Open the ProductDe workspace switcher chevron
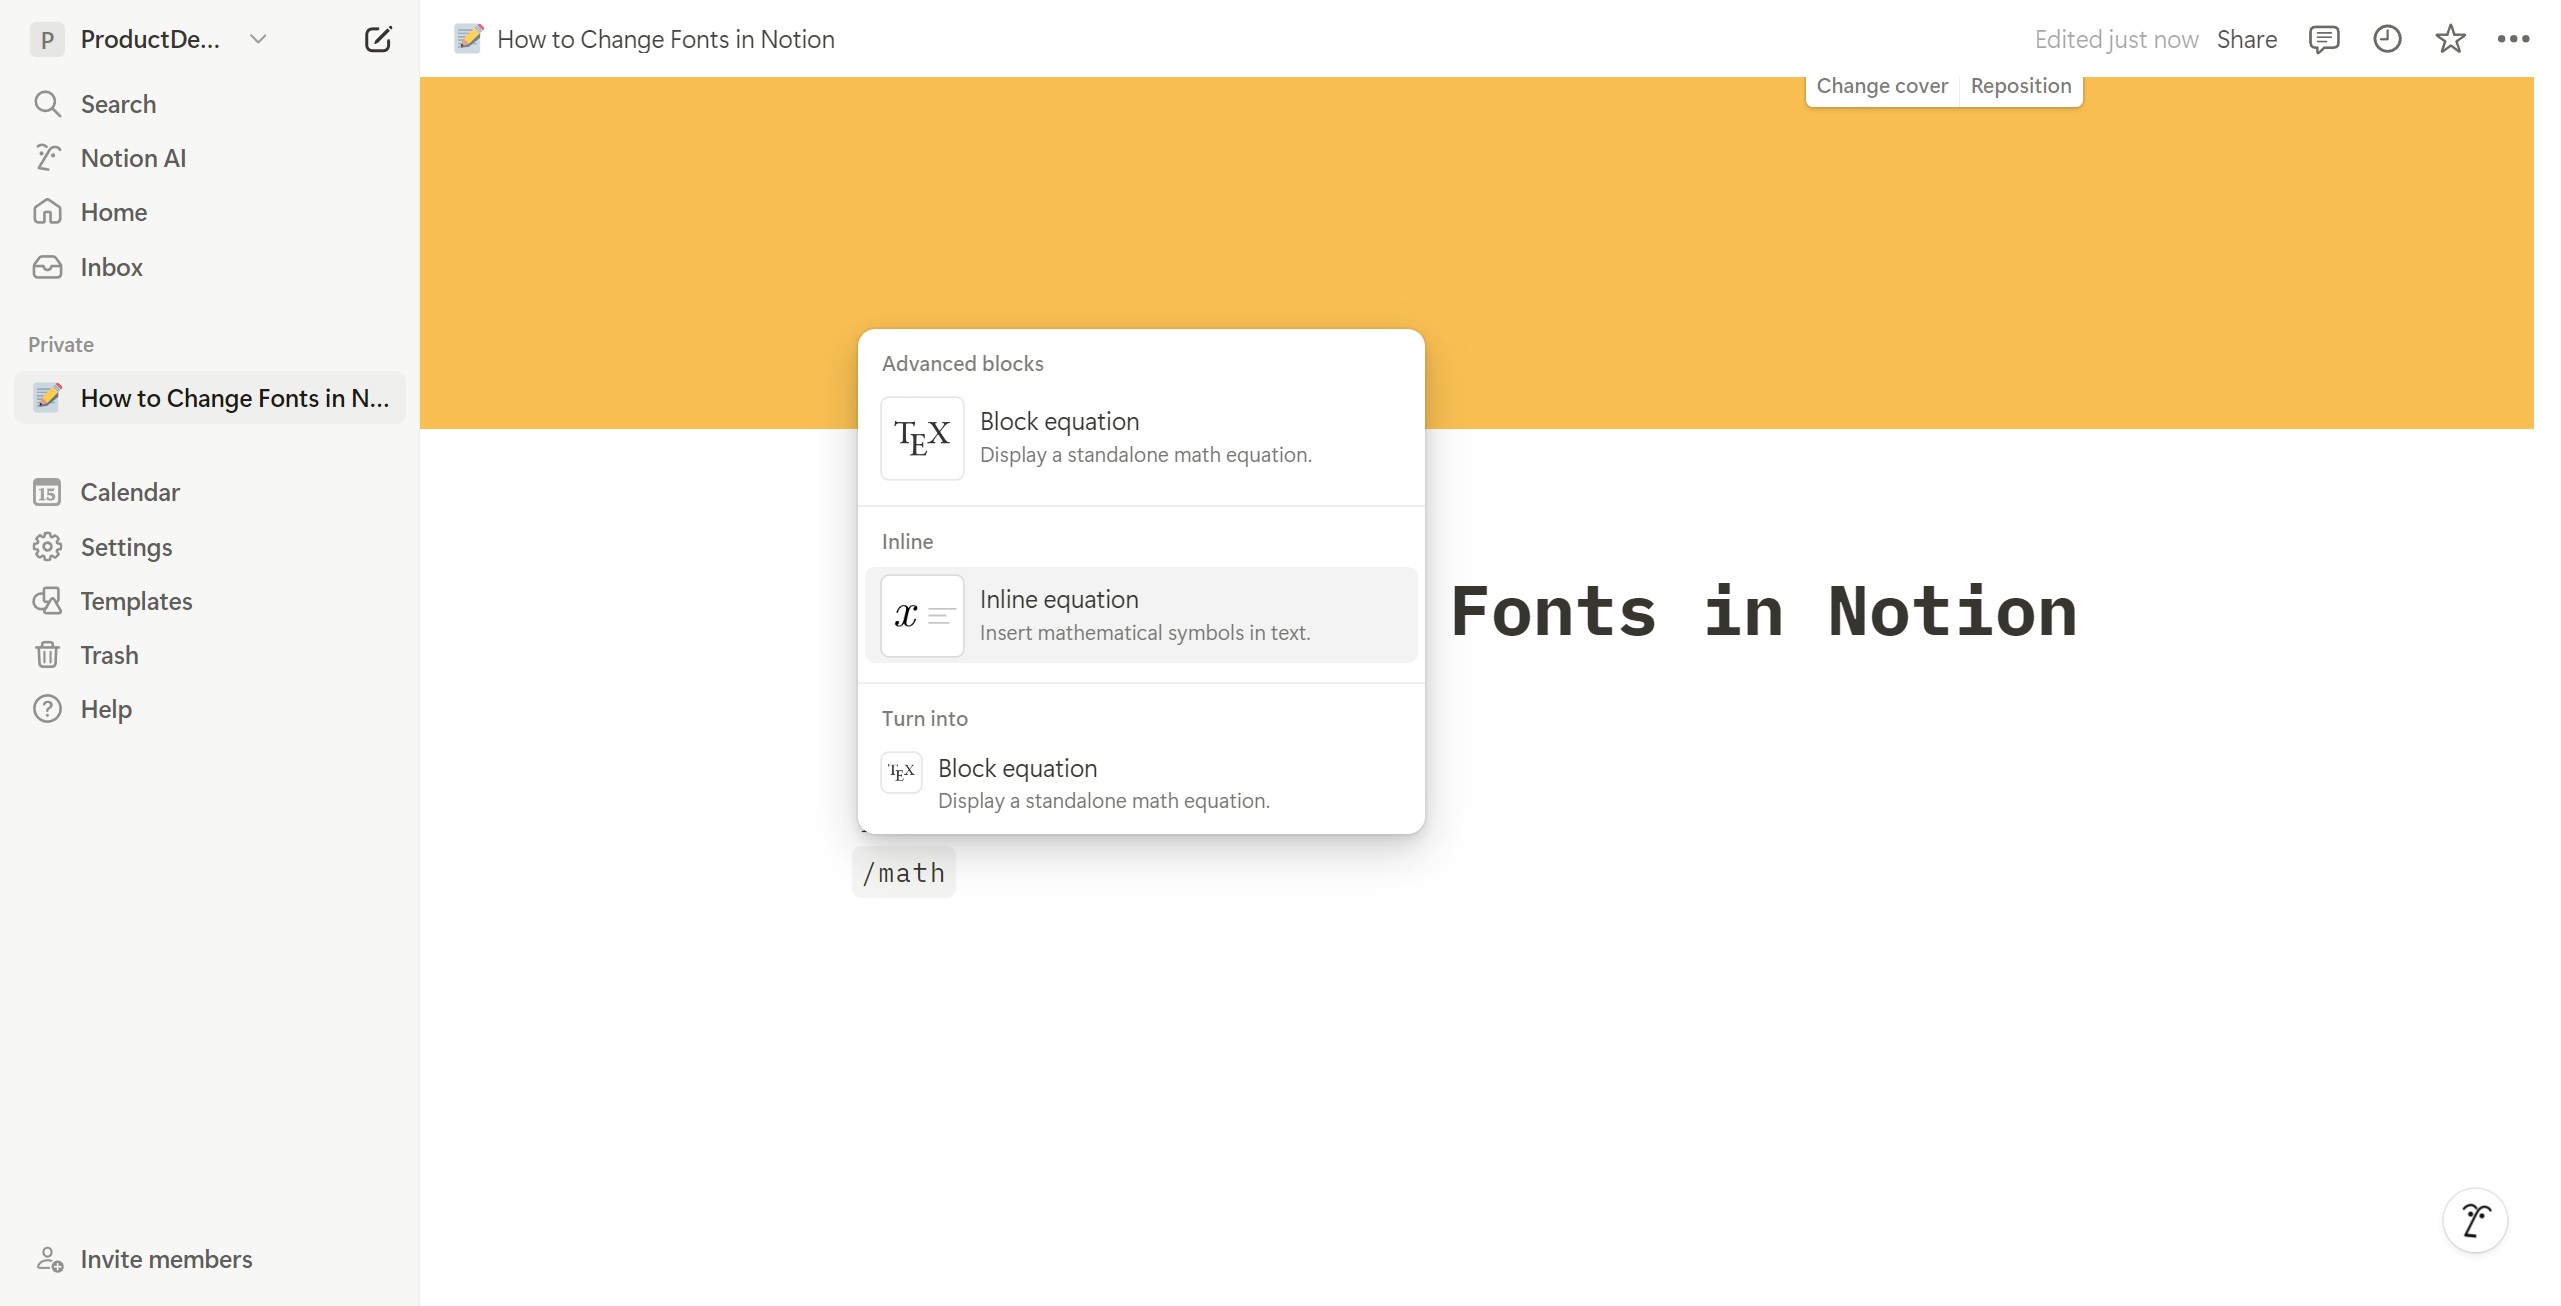 (258, 39)
